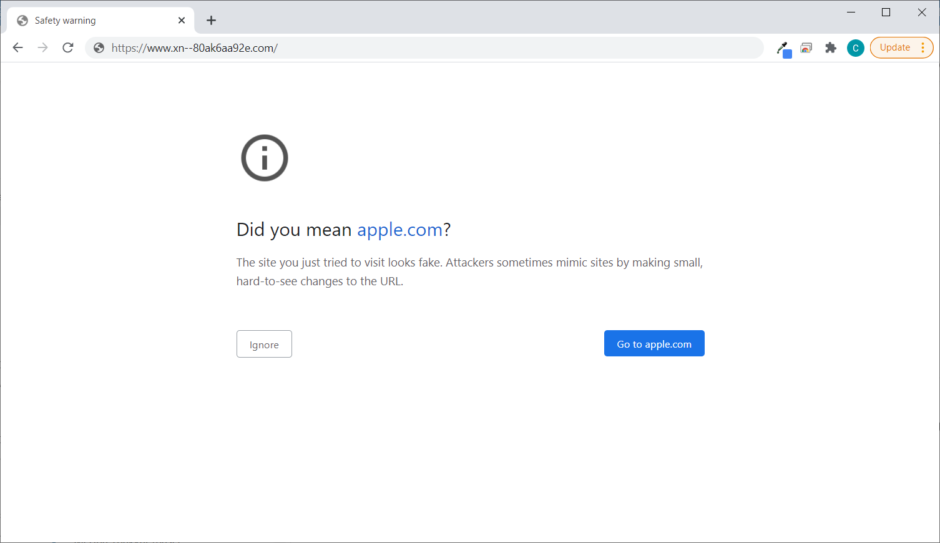Follow the apple.com link in heading
940x543 pixels.
coord(399,230)
